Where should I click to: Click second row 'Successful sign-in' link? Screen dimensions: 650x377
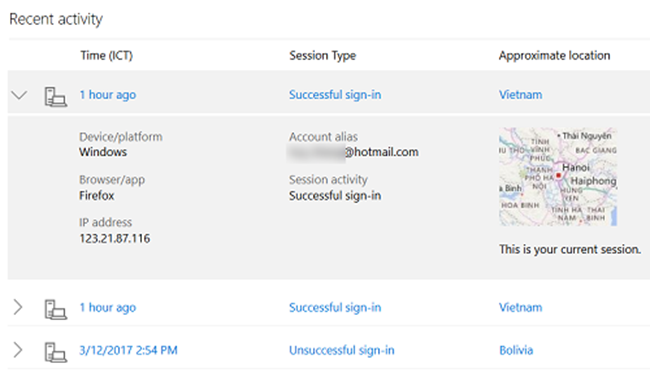pos(335,308)
